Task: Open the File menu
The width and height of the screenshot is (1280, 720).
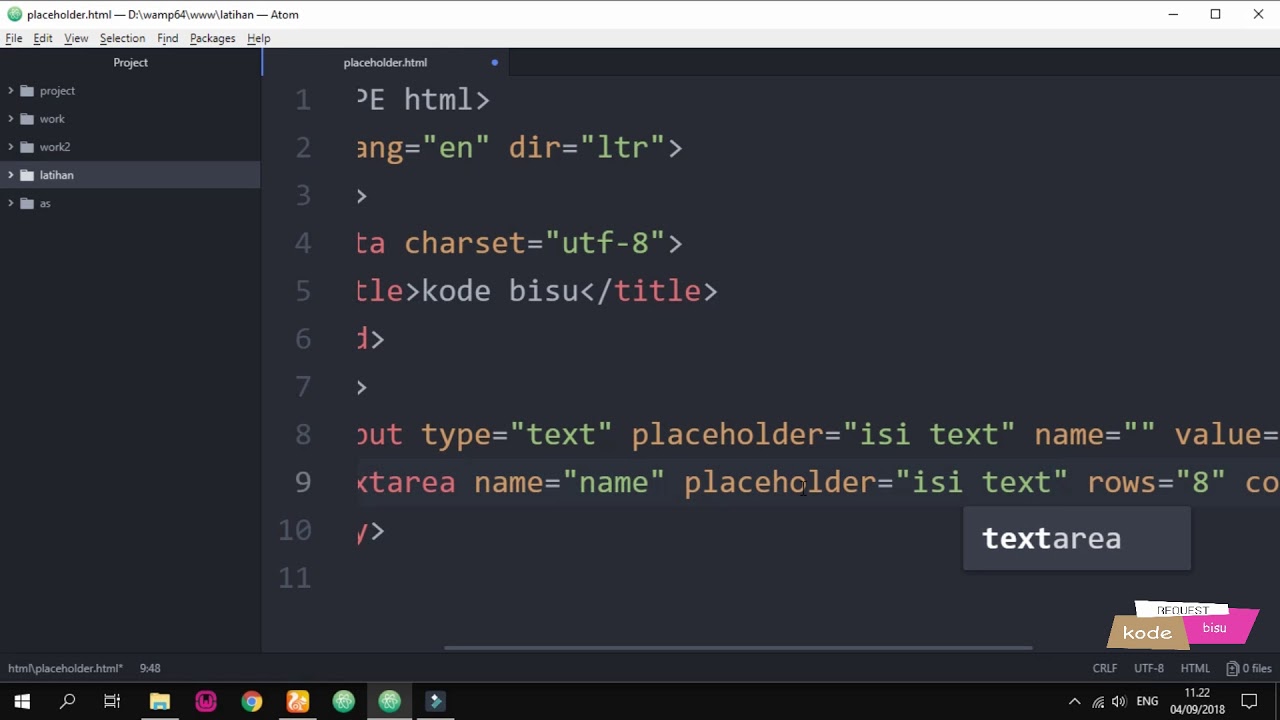Action: click(14, 38)
